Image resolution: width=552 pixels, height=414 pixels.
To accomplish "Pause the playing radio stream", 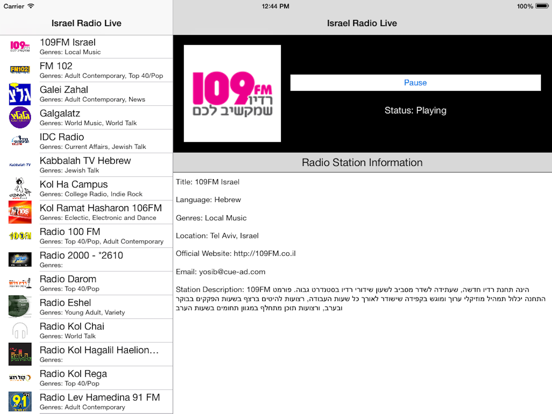I will 415,83.
